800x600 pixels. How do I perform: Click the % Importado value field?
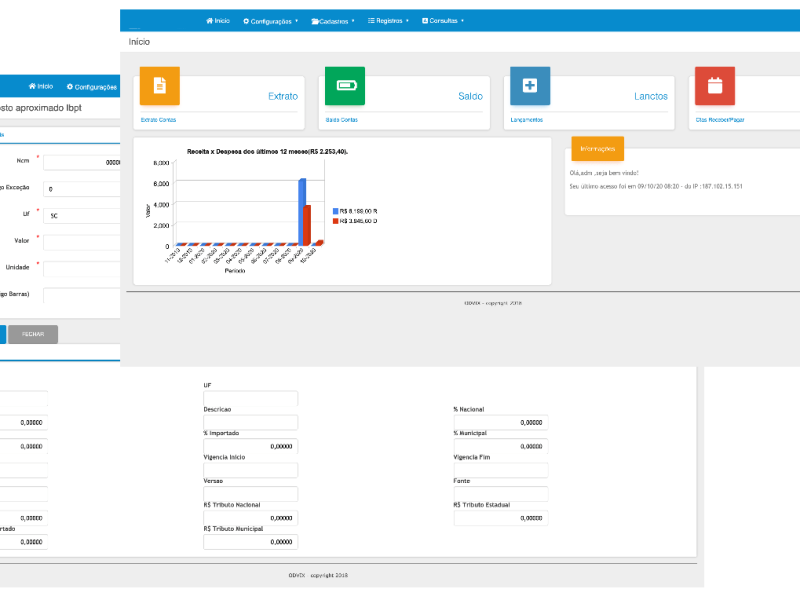coord(251,446)
